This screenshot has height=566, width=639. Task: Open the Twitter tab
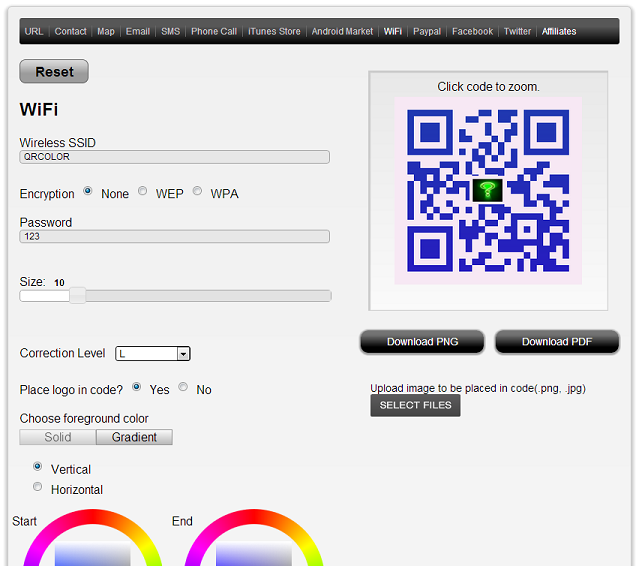[x=518, y=31]
